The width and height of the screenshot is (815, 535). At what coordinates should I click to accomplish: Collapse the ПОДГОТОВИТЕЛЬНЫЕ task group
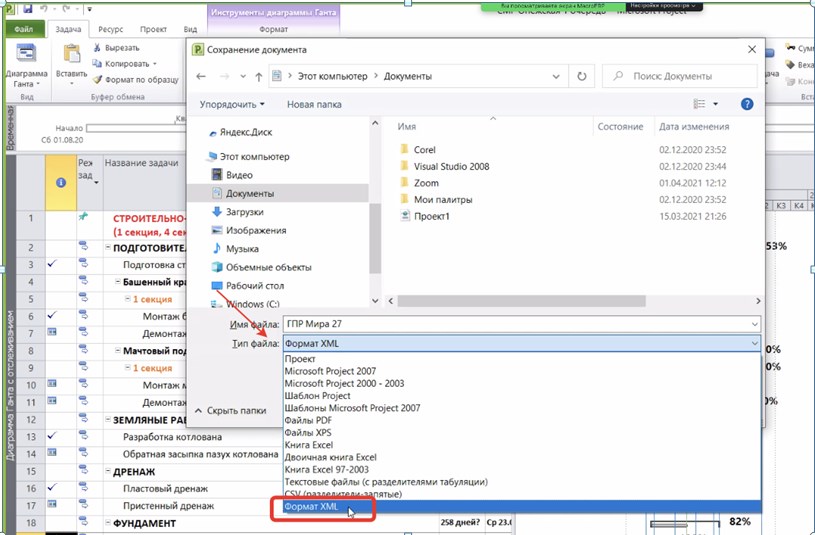click(108, 247)
